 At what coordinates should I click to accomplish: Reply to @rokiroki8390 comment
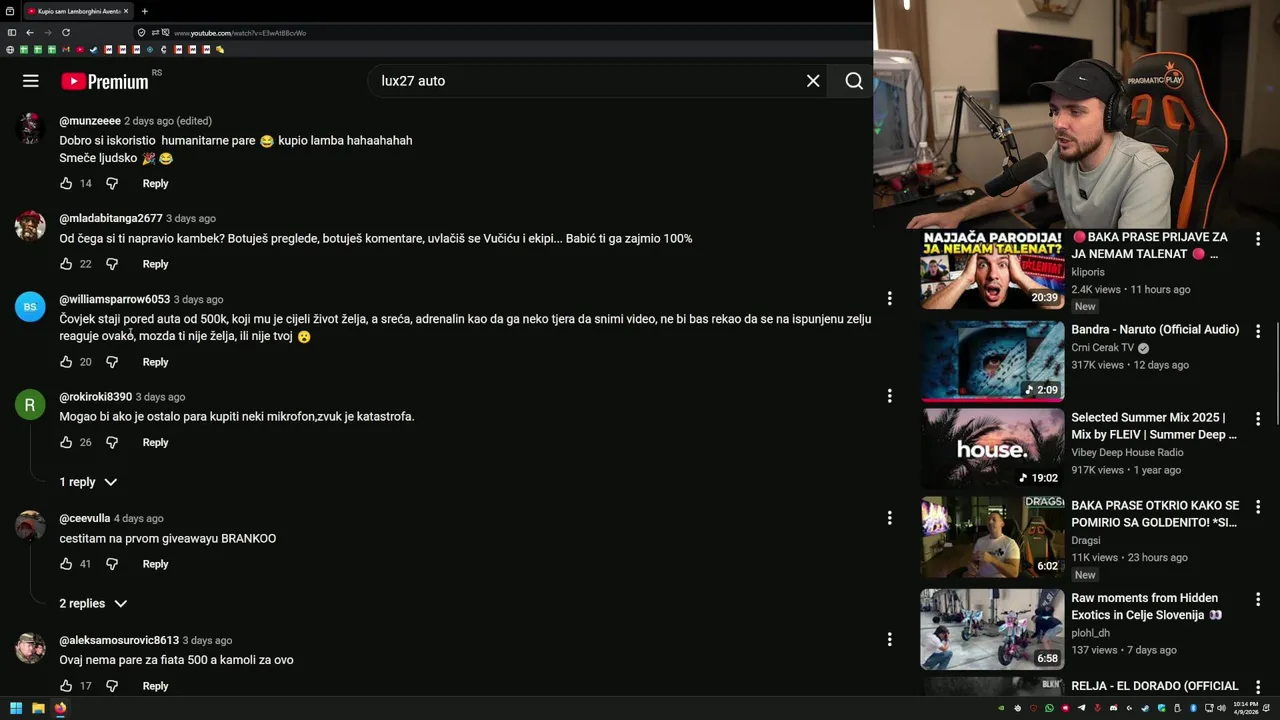(155, 442)
